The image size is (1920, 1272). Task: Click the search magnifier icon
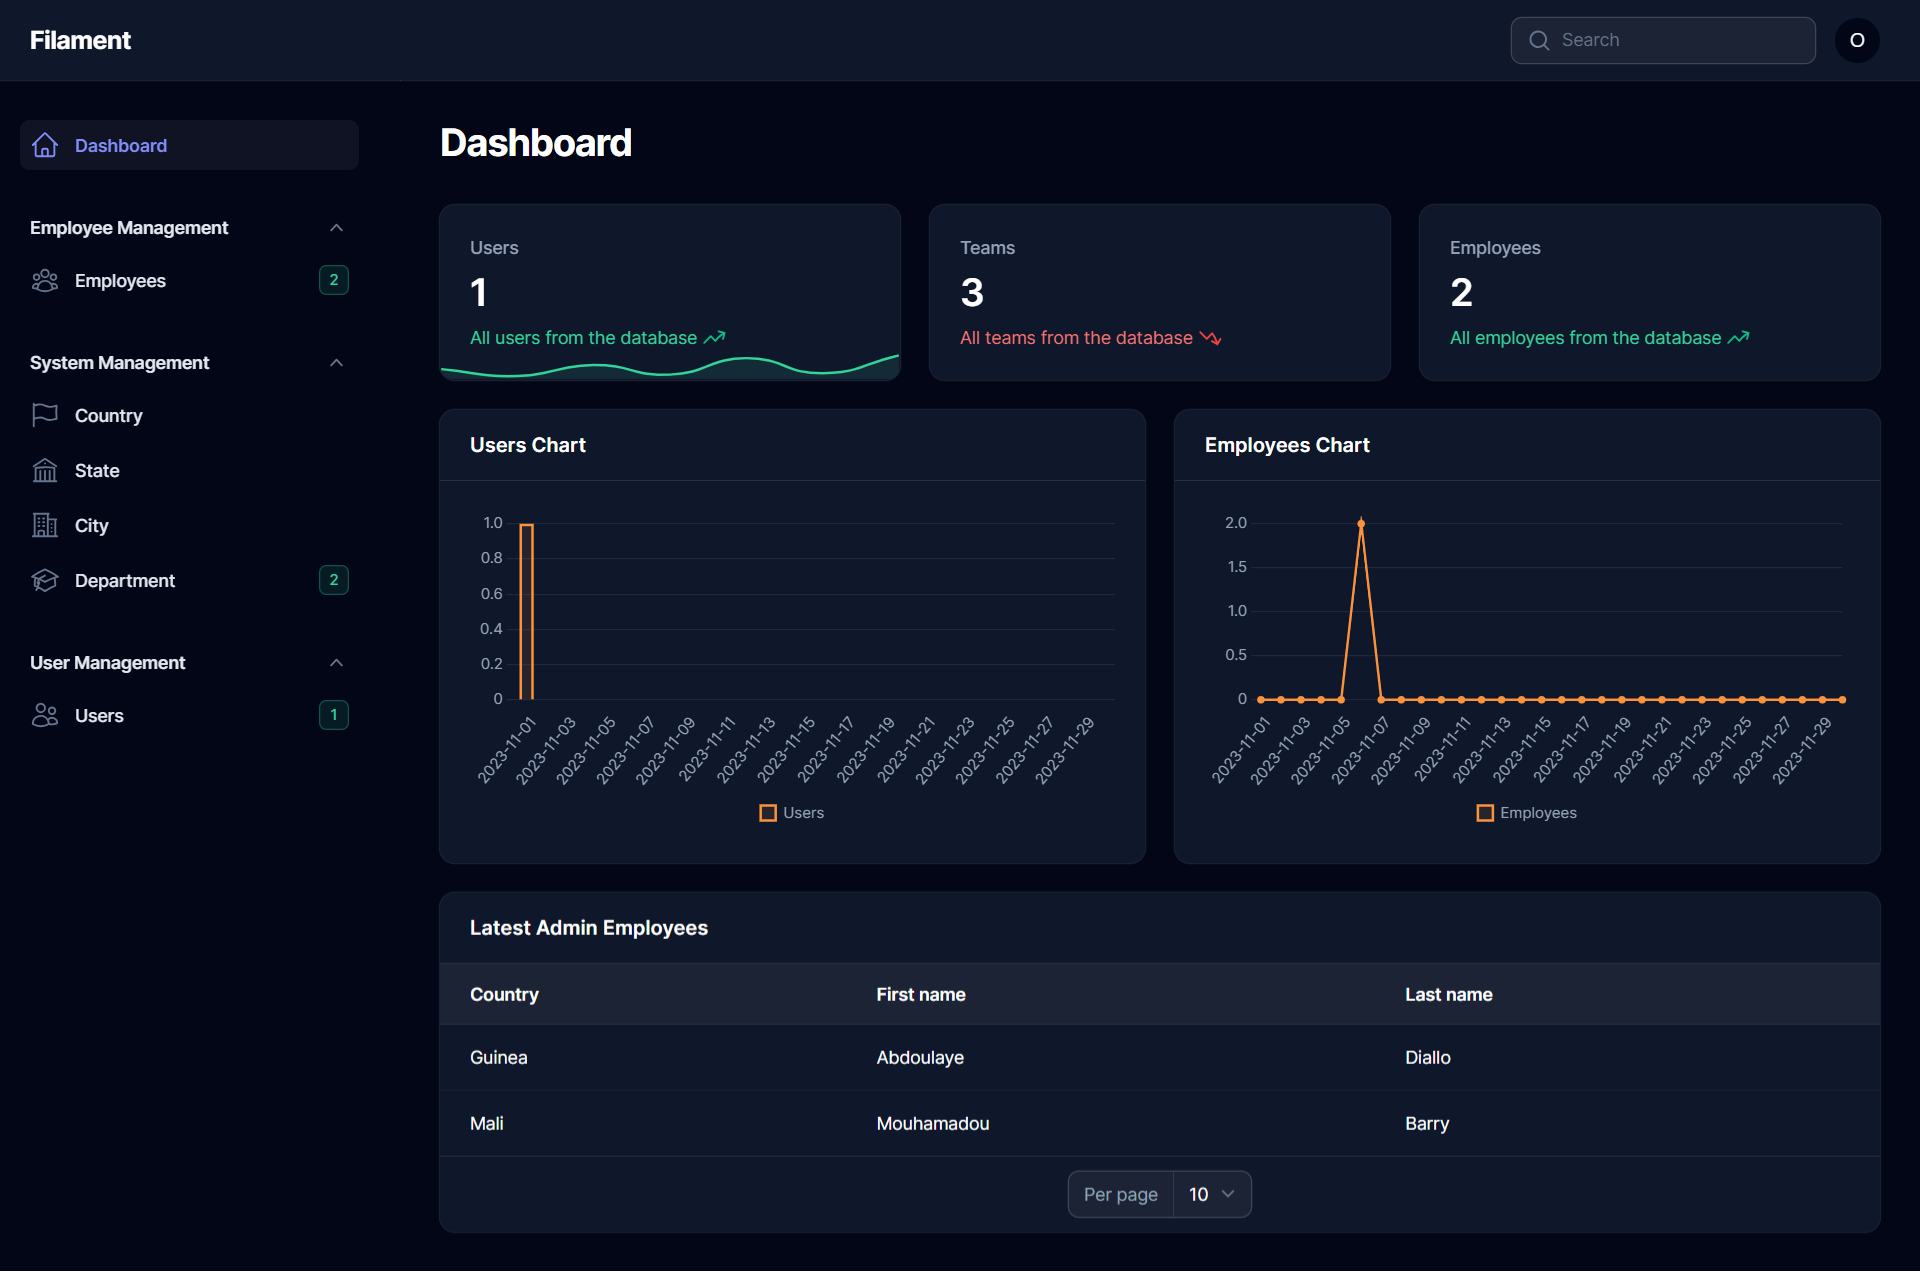tap(1539, 40)
